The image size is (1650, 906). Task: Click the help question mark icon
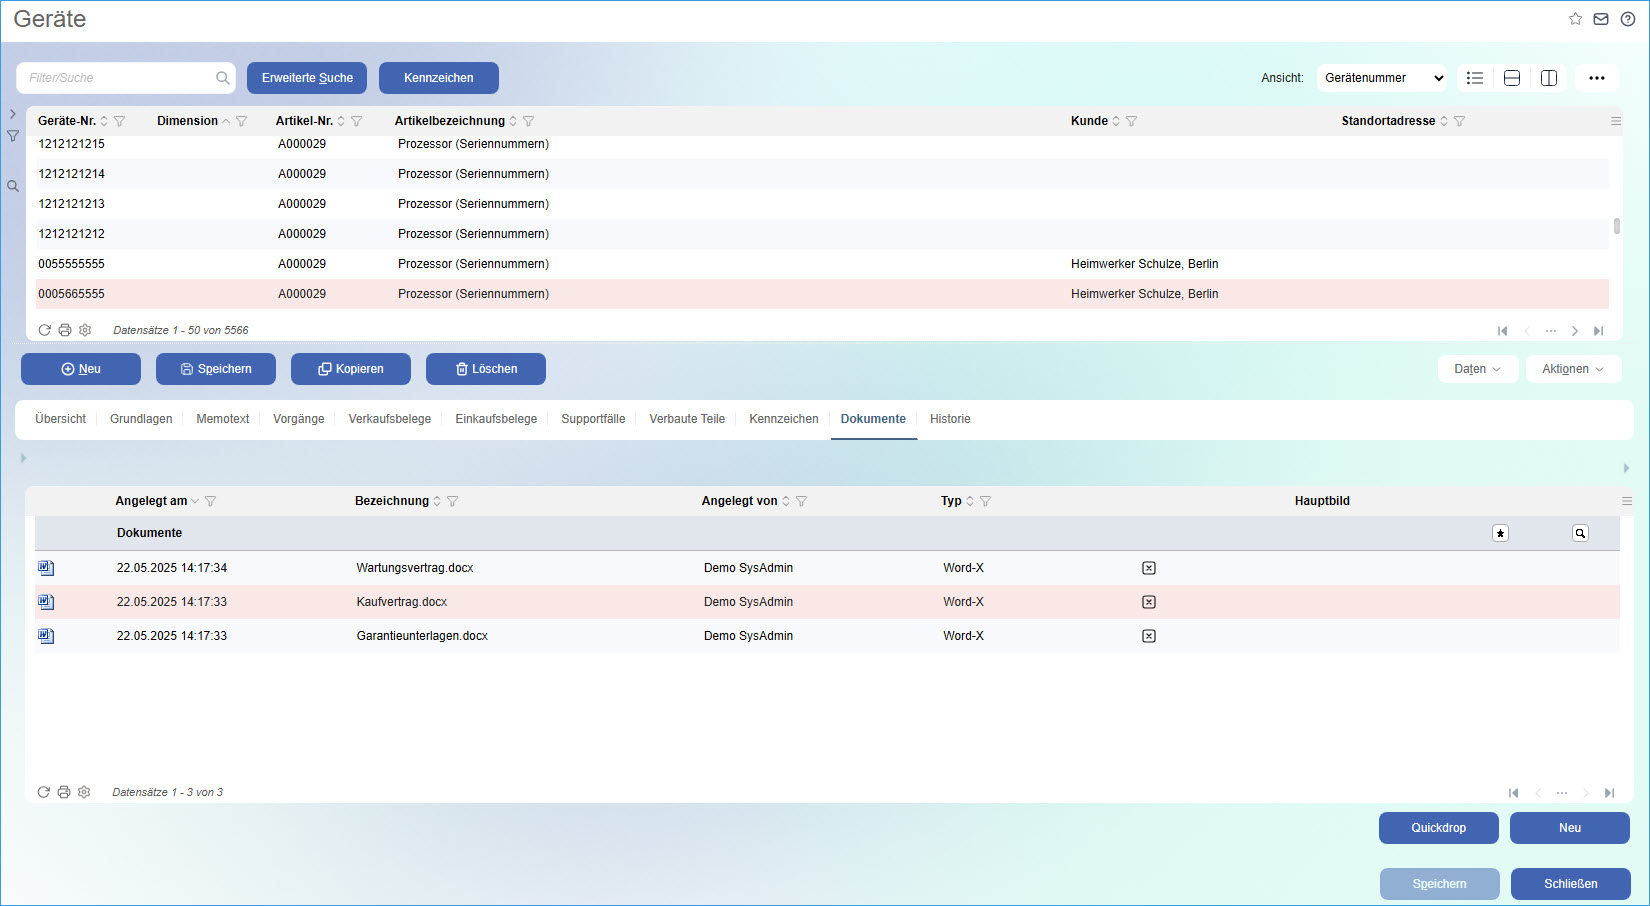click(x=1628, y=19)
